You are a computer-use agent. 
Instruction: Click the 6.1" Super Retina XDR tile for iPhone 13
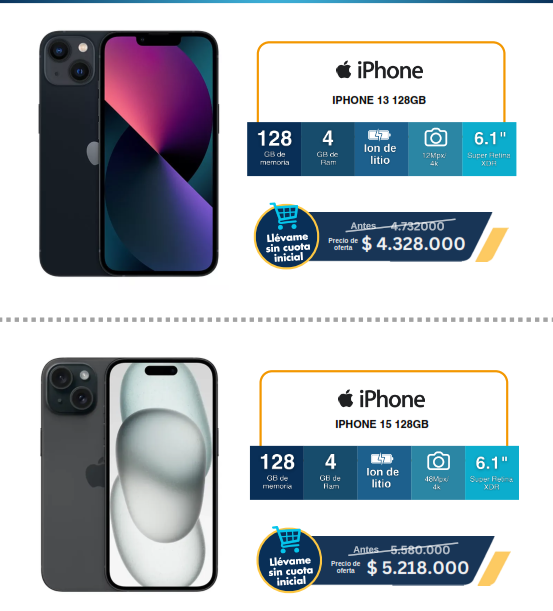pyautogui.click(x=489, y=149)
